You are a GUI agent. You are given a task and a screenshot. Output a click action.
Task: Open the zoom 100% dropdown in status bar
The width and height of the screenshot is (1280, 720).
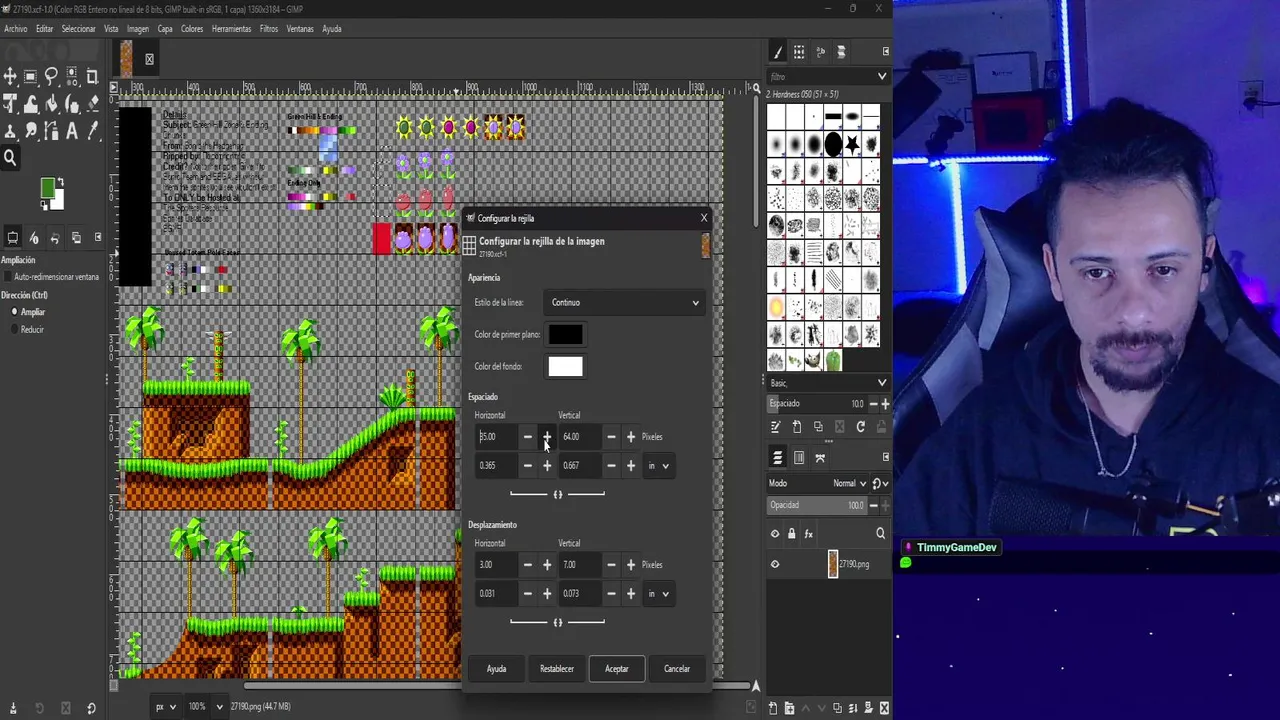point(205,707)
